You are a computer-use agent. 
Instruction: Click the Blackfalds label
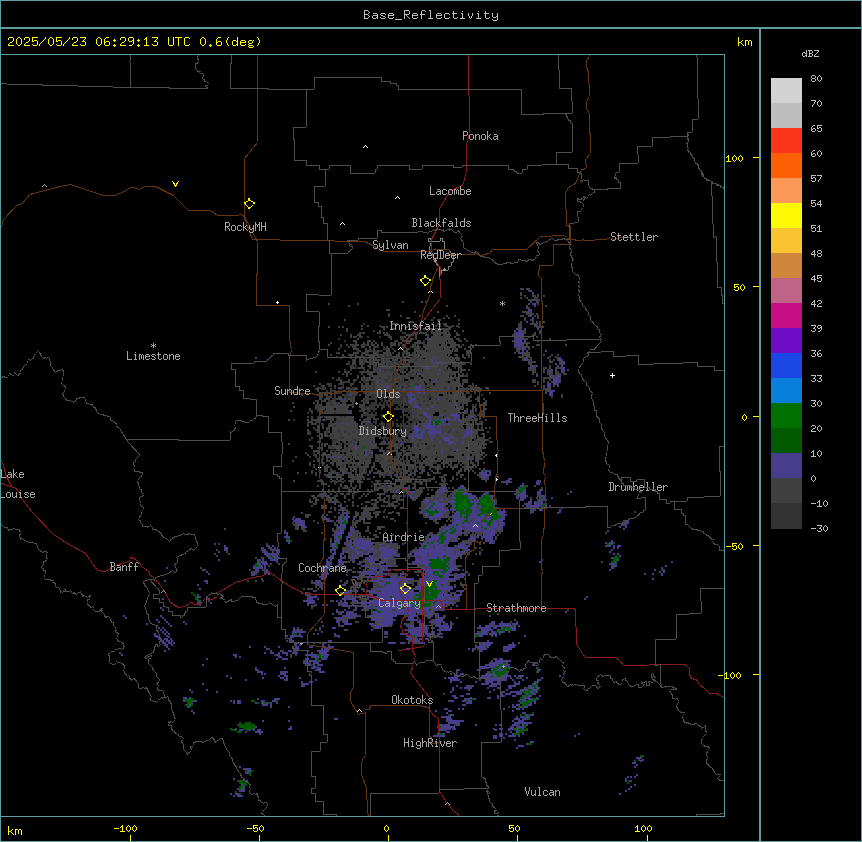point(441,223)
